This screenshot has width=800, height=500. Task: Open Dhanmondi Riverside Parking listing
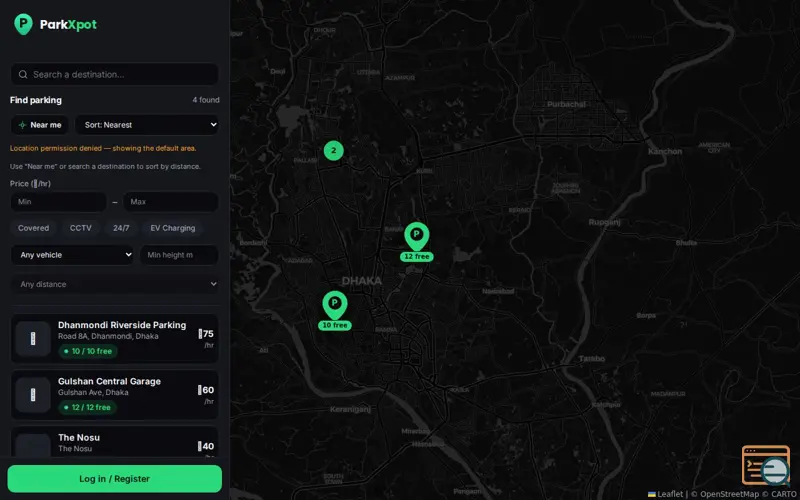[114, 338]
